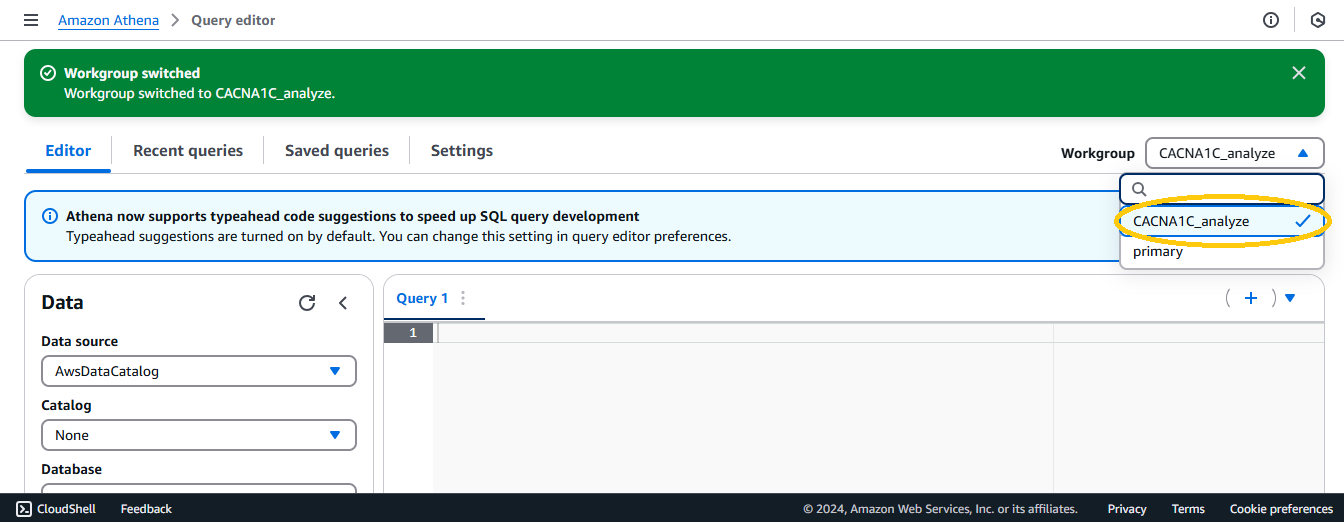Choose the primary workgroup option
The height and width of the screenshot is (522, 1344).
(1222, 252)
